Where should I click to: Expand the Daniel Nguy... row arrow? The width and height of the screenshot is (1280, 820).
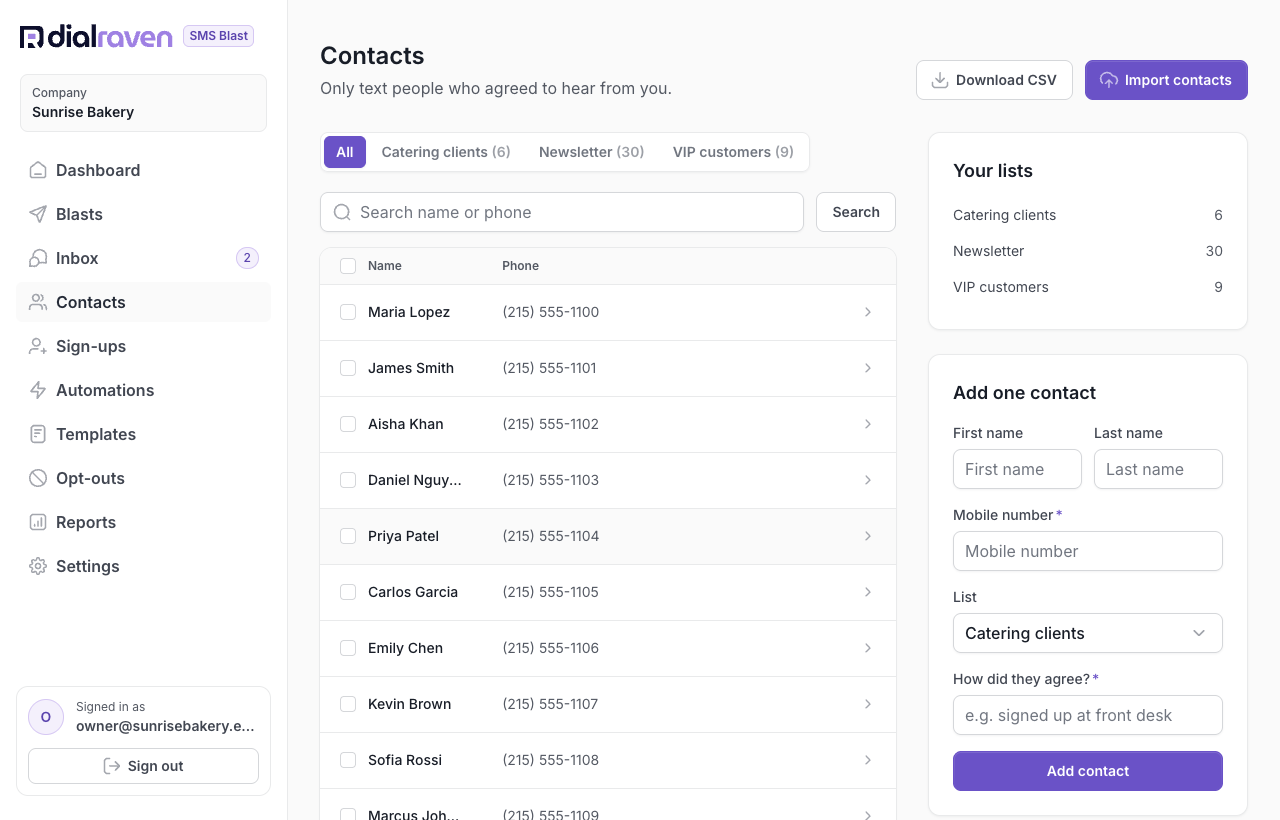tap(868, 480)
